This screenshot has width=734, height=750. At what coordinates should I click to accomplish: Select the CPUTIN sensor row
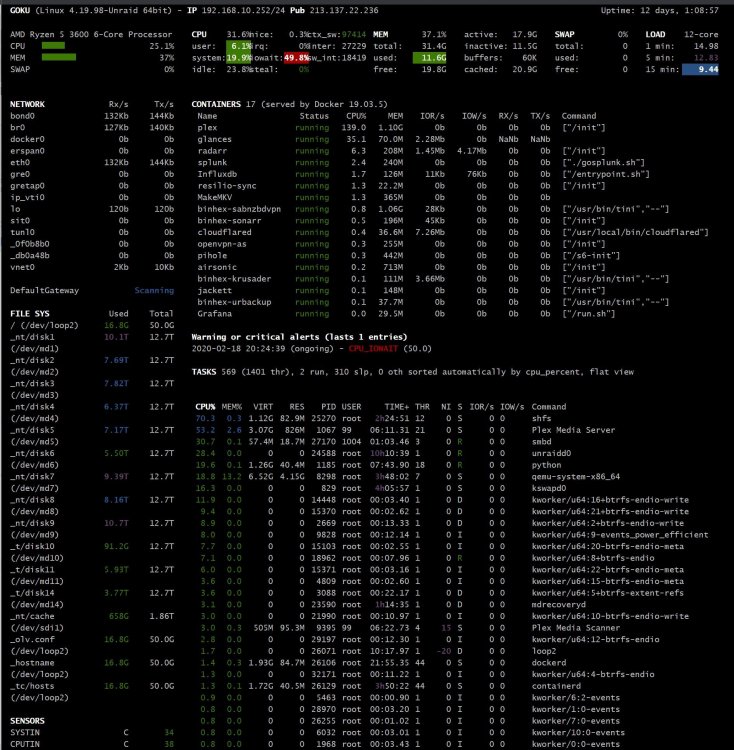(92, 744)
